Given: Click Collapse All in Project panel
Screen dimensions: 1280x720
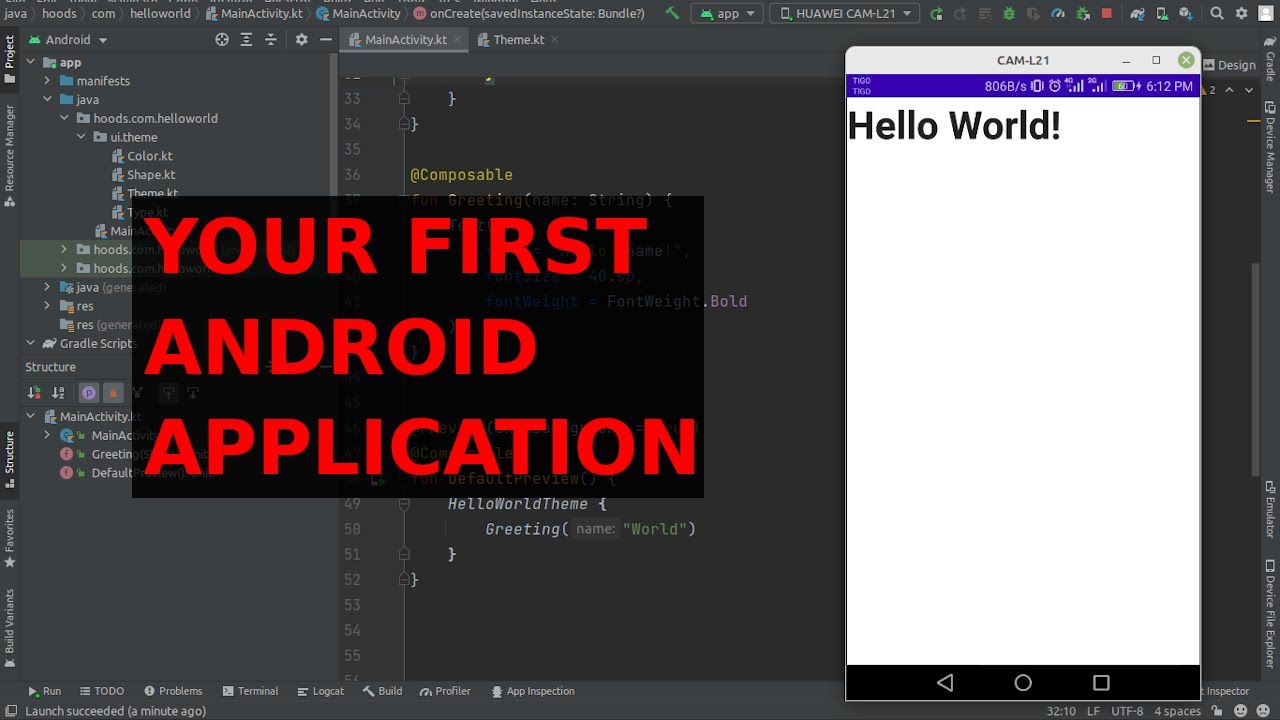Looking at the screenshot, I should click(x=270, y=39).
